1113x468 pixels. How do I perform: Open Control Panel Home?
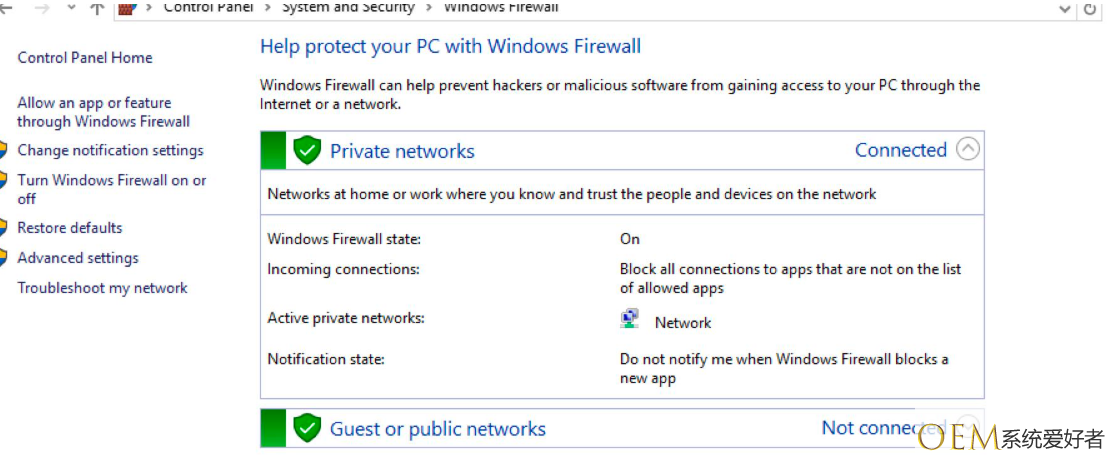coord(85,58)
